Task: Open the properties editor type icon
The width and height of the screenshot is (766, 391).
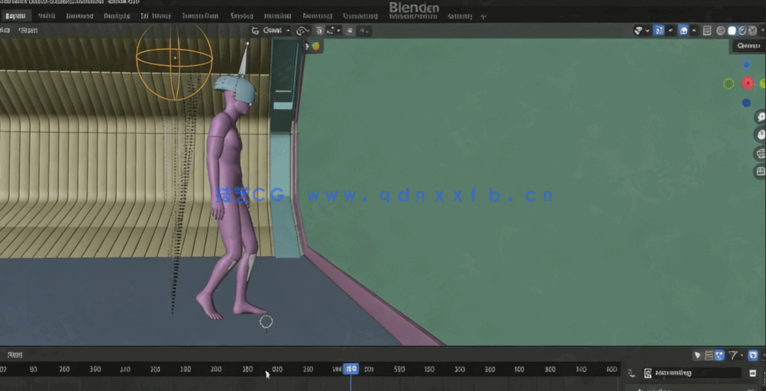Action: [632, 373]
